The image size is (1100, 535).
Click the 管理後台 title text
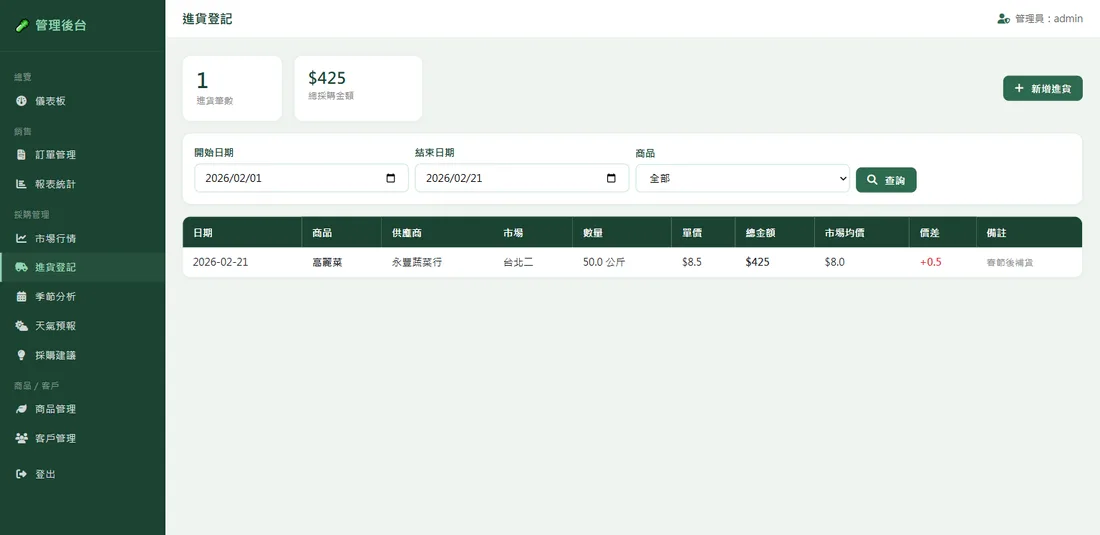[61, 26]
